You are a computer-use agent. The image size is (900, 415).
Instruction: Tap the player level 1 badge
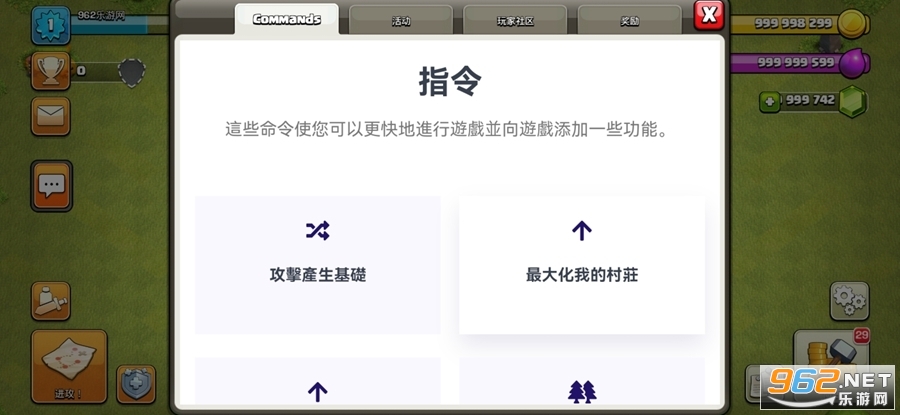pyautogui.click(x=51, y=25)
